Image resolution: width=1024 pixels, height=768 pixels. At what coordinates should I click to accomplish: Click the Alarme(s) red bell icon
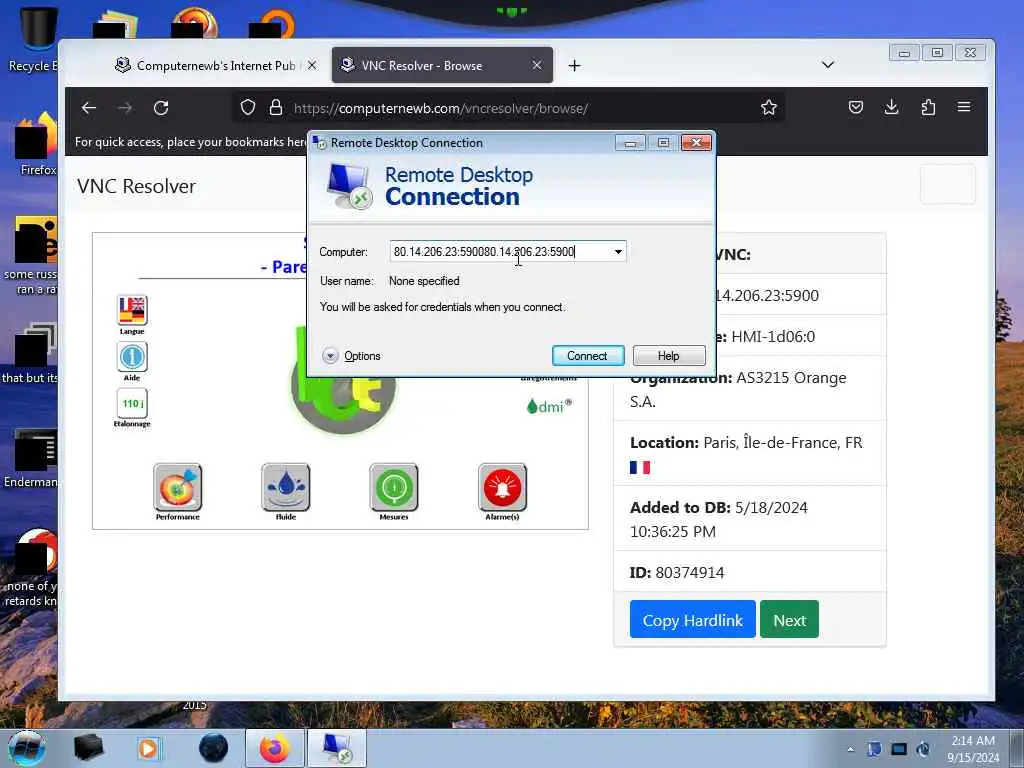click(502, 487)
